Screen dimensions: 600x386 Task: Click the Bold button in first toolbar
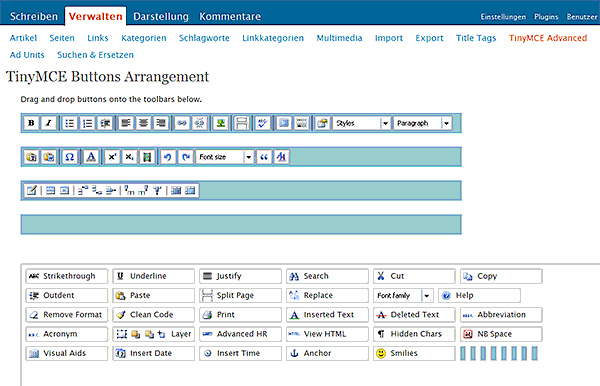pyautogui.click(x=31, y=123)
